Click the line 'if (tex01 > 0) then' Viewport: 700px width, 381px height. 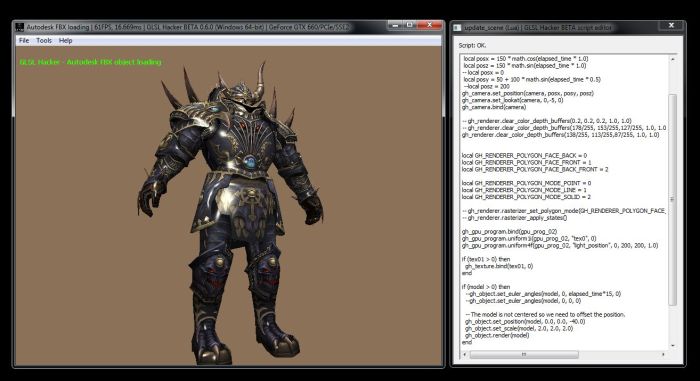(486, 259)
